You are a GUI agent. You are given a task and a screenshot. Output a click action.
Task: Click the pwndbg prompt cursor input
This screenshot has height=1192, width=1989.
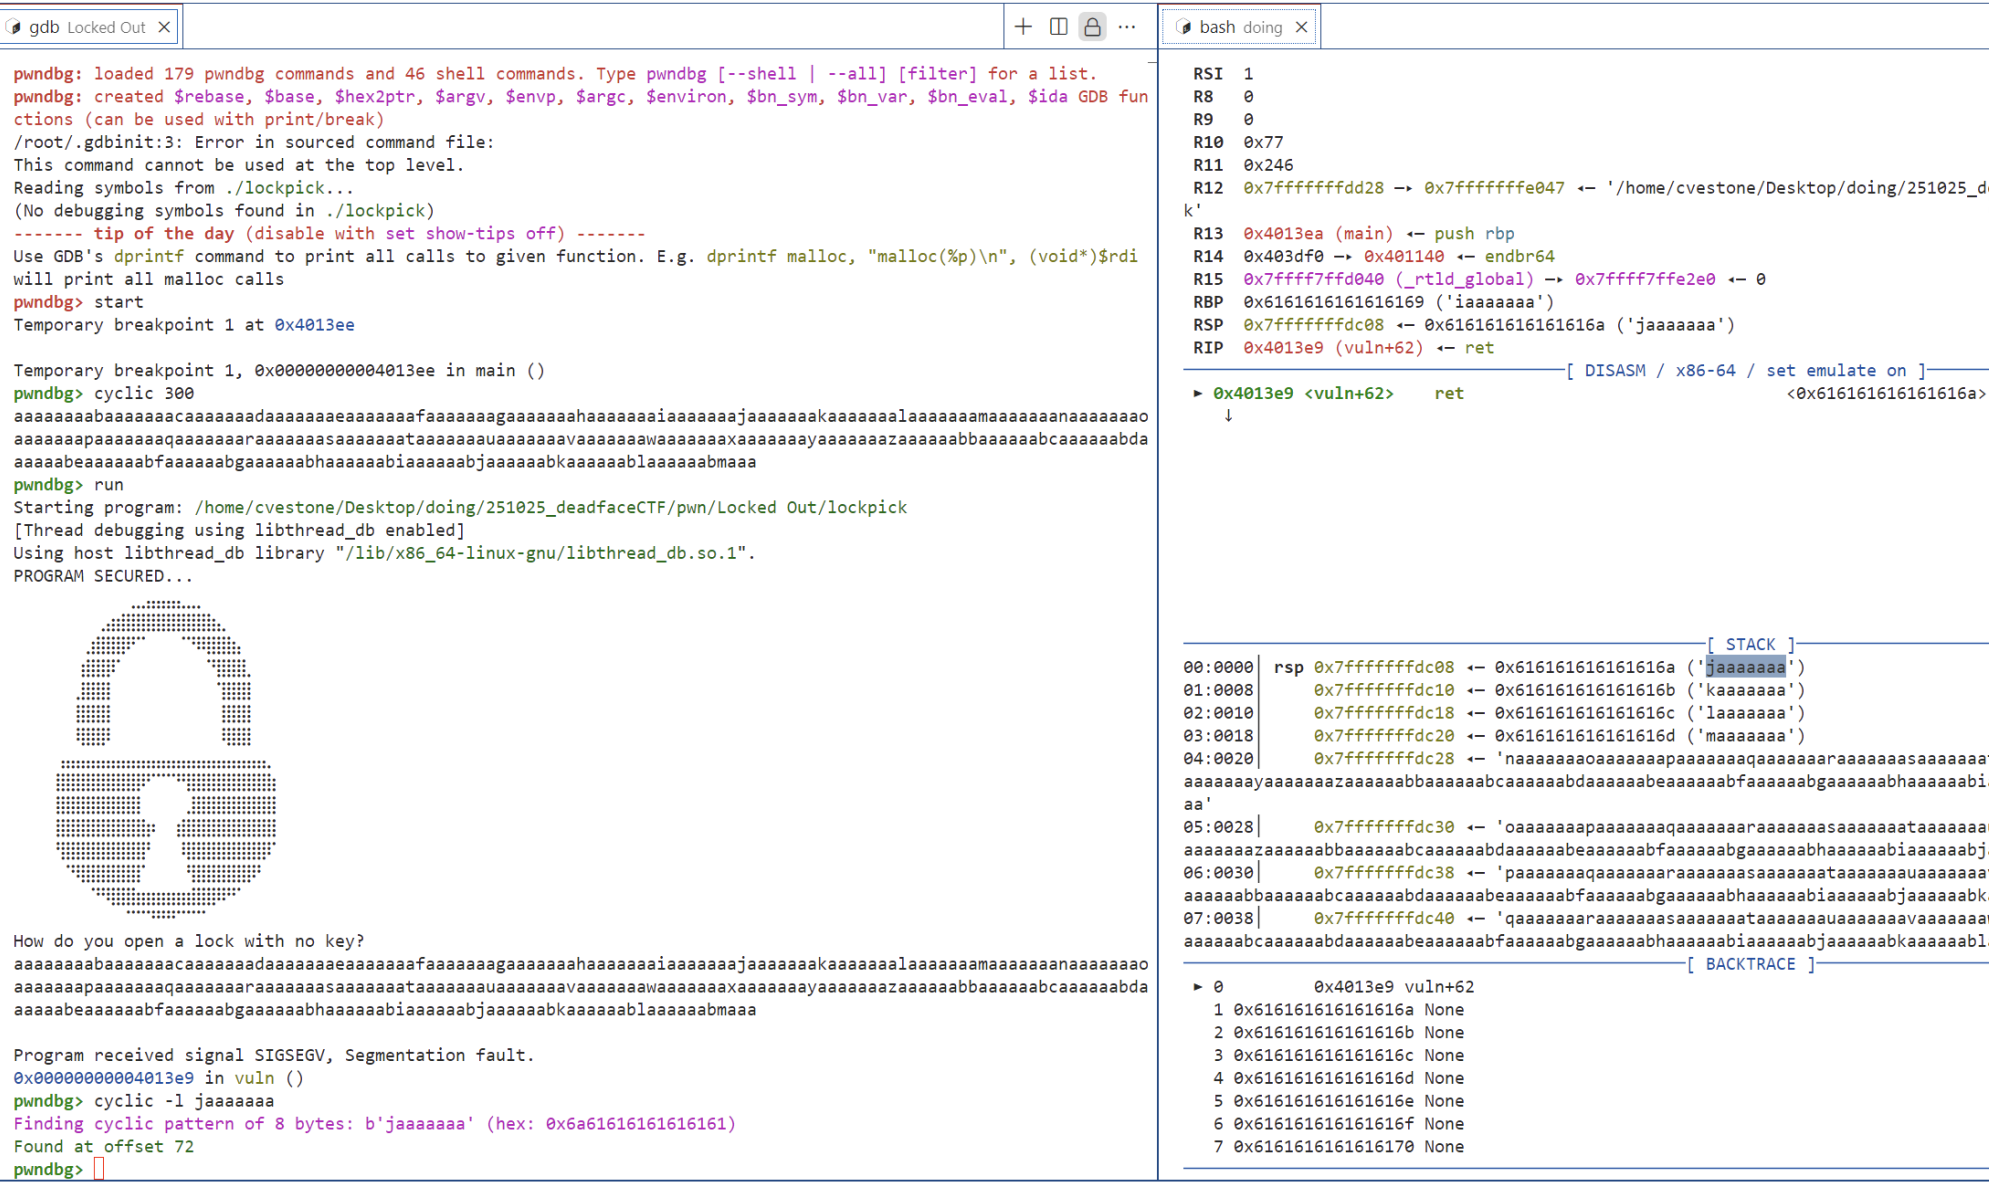point(99,1169)
